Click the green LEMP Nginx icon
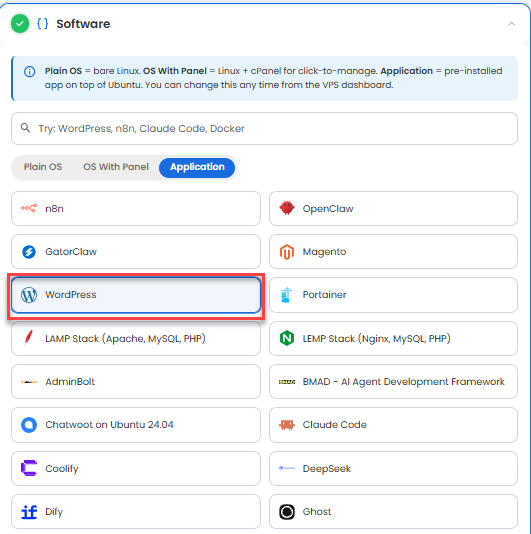Image resolution: width=531 pixels, height=534 pixels. pos(287,339)
